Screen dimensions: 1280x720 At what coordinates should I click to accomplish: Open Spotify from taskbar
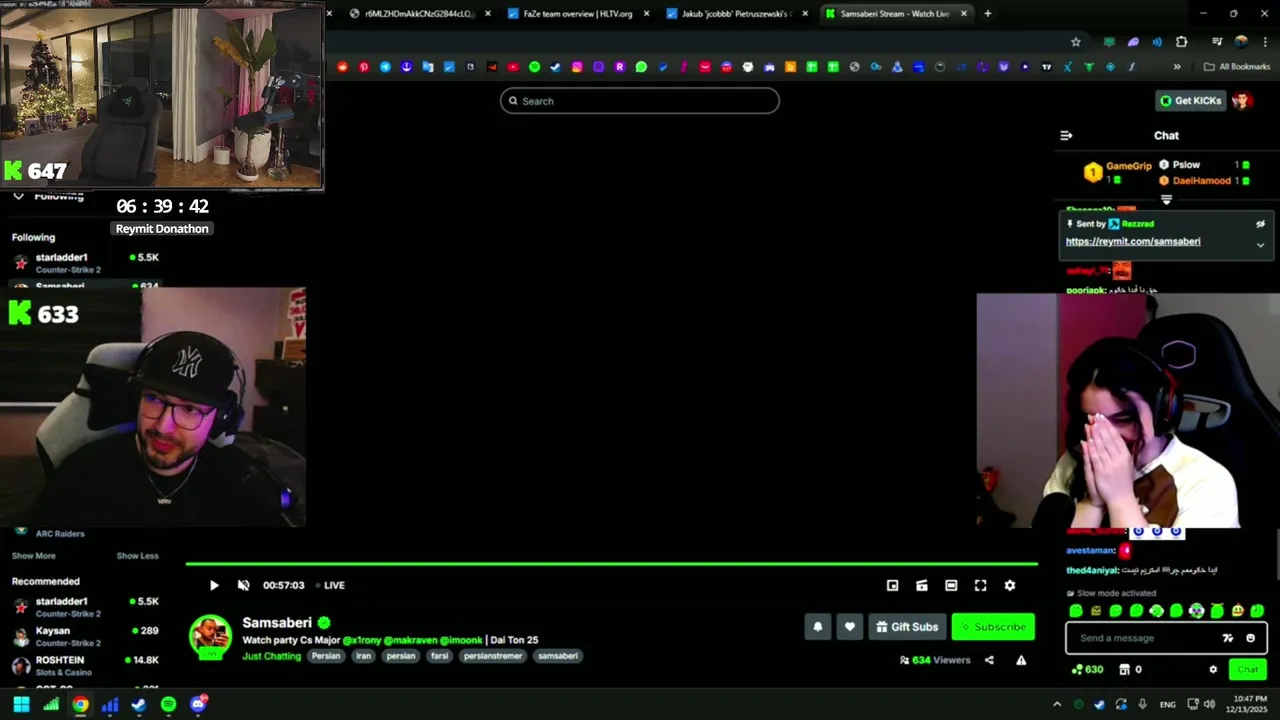click(168, 704)
